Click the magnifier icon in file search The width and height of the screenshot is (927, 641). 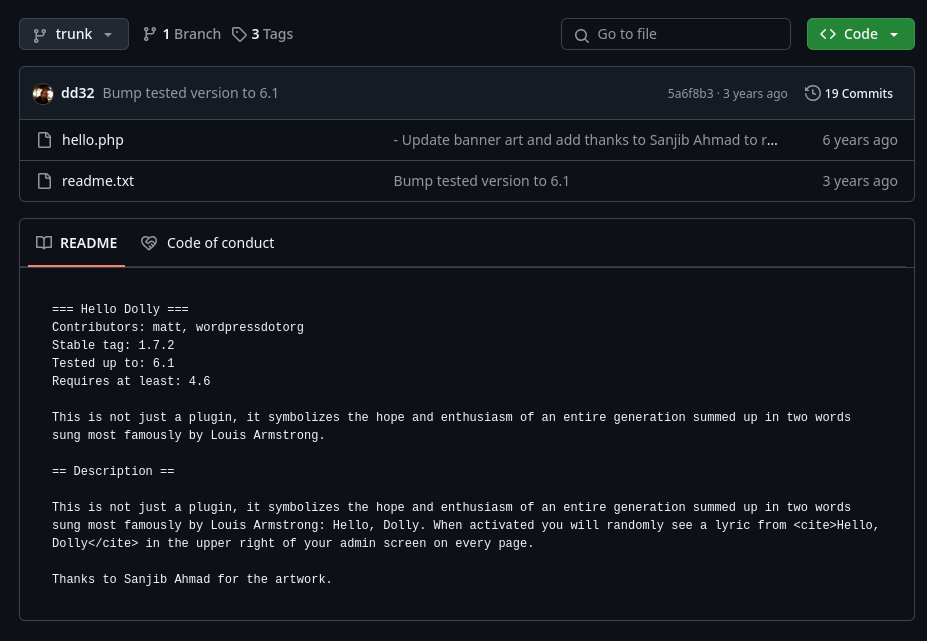[581, 35]
